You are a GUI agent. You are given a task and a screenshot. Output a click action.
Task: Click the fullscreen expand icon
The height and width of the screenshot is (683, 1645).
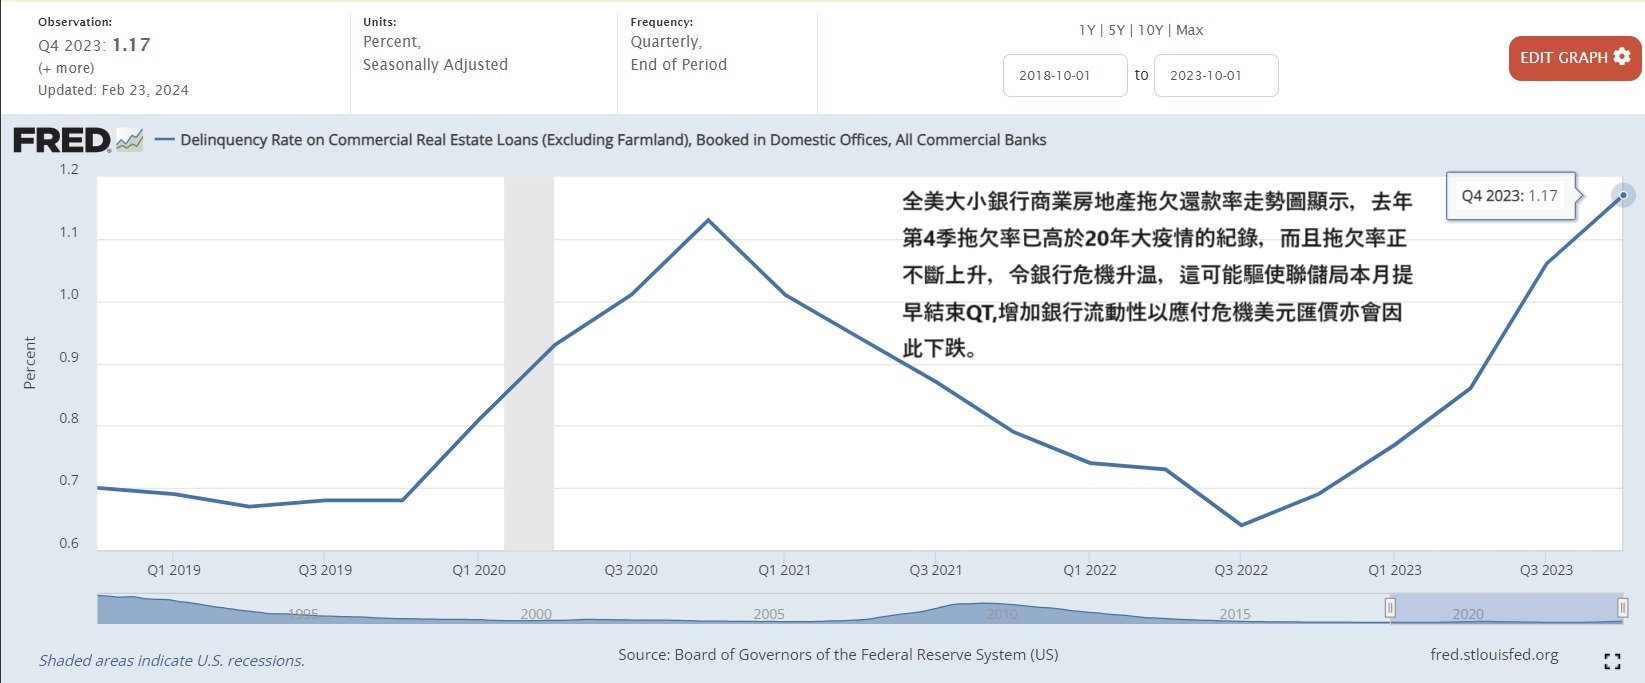click(1612, 661)
